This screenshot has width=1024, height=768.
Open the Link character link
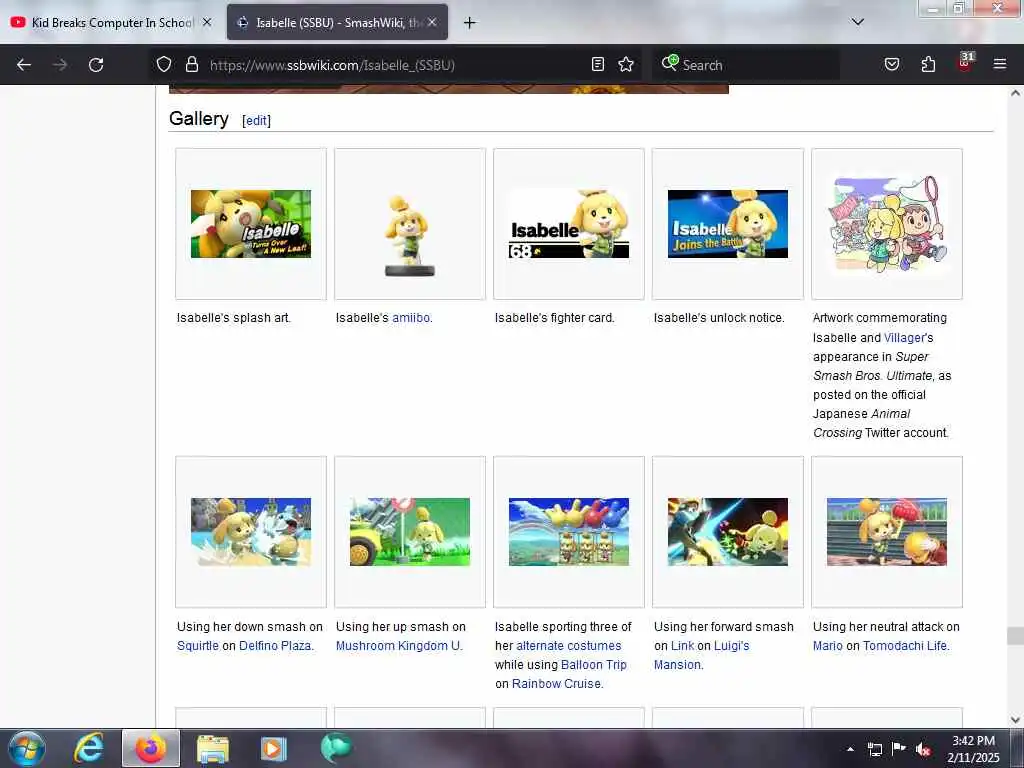click(682, 646)
